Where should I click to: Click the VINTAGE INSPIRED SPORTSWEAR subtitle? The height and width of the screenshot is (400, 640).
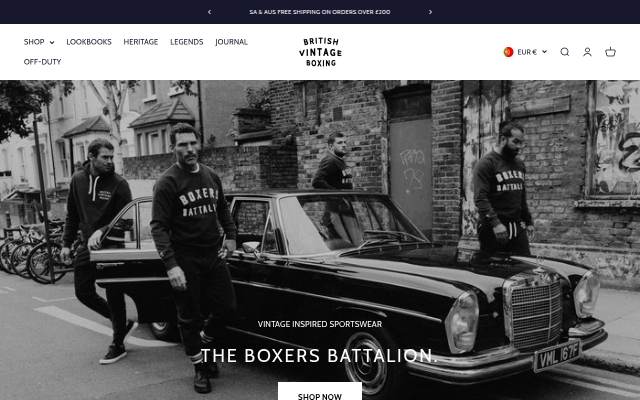[320, 324]
